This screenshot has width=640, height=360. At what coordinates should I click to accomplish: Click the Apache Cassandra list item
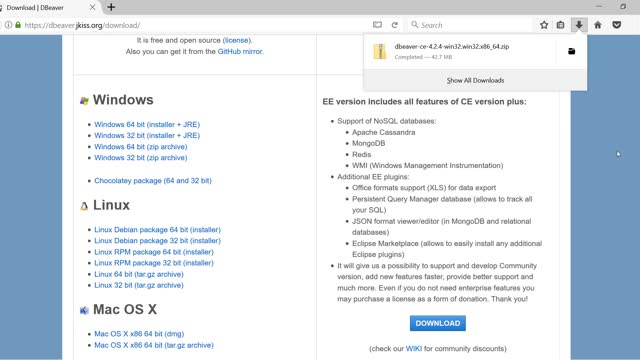coord(383,132)
